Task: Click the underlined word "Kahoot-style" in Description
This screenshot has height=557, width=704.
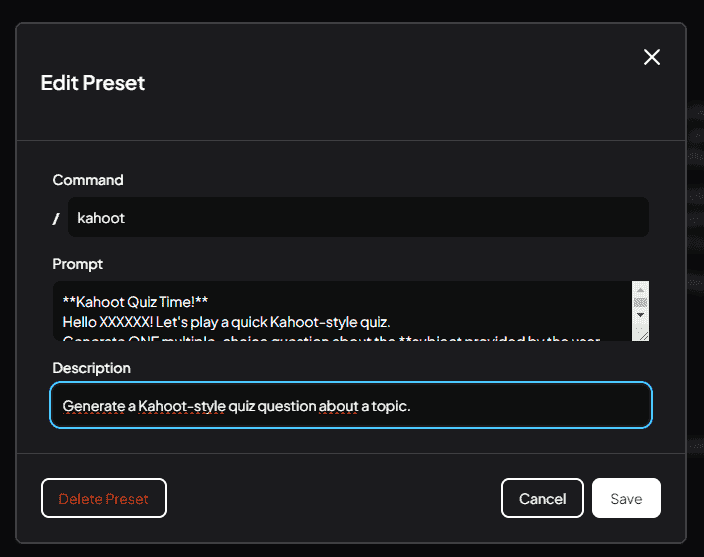Action: (x=181, y=406)
